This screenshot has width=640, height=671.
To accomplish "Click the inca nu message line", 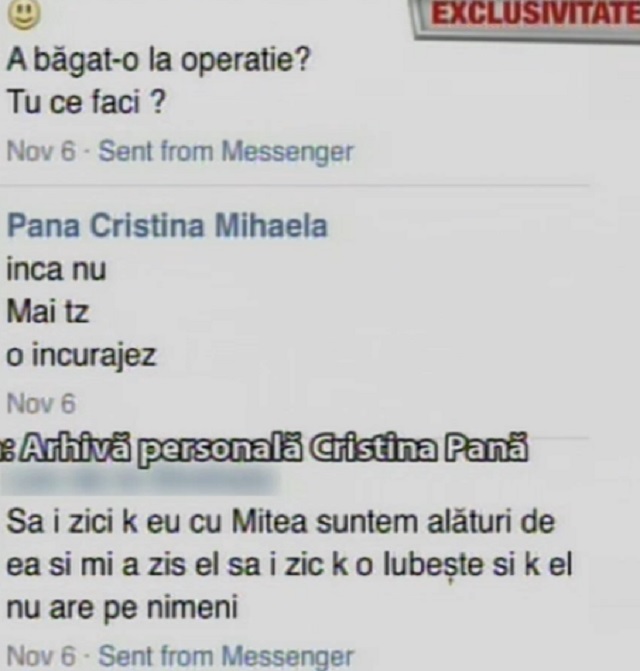I will pos(56,270).
